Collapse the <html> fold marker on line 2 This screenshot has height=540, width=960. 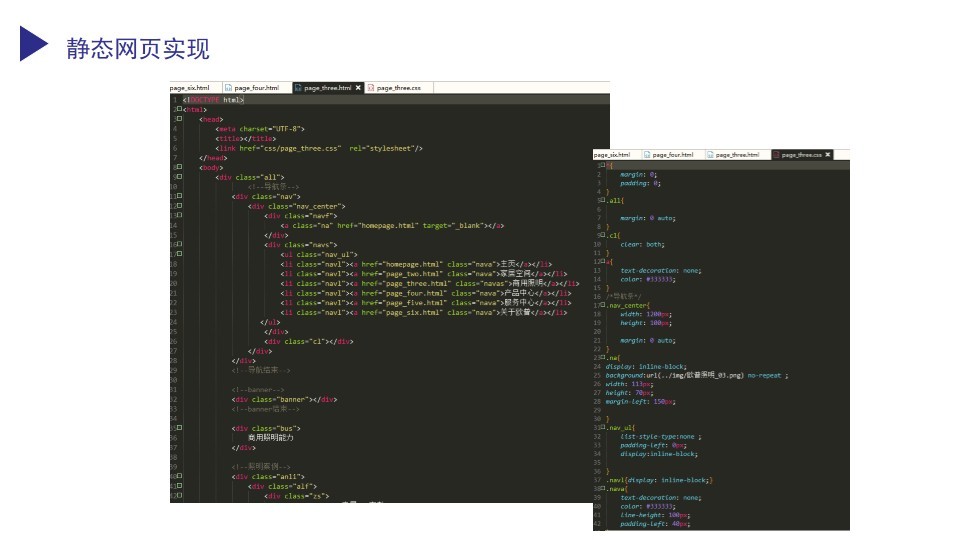pos(179,109)
